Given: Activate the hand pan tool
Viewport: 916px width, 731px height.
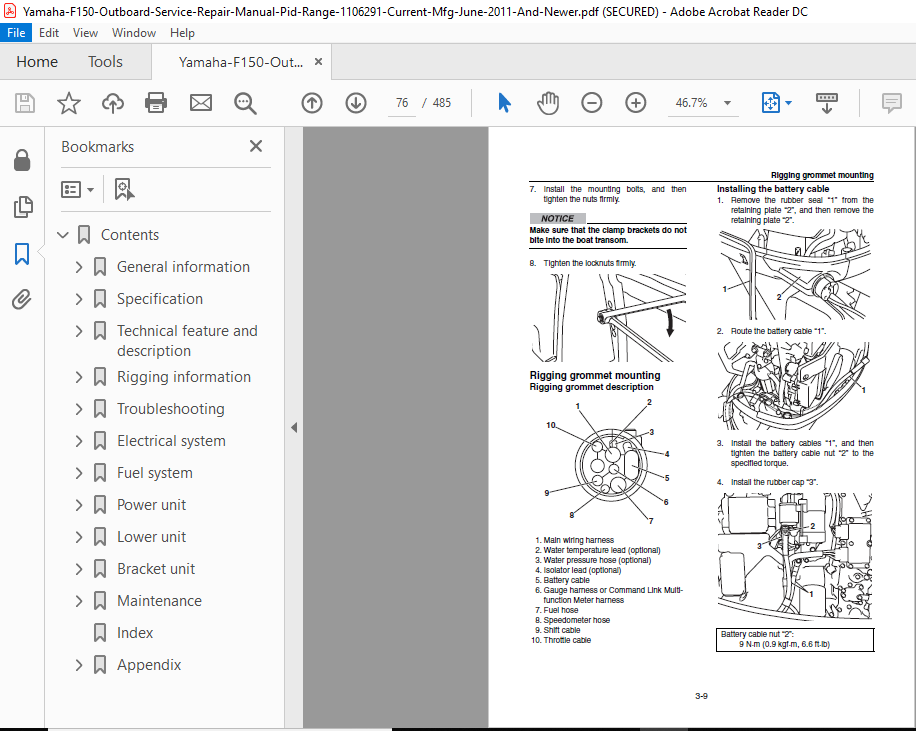Looking at the screenshot, I should (x=547, y=103).
